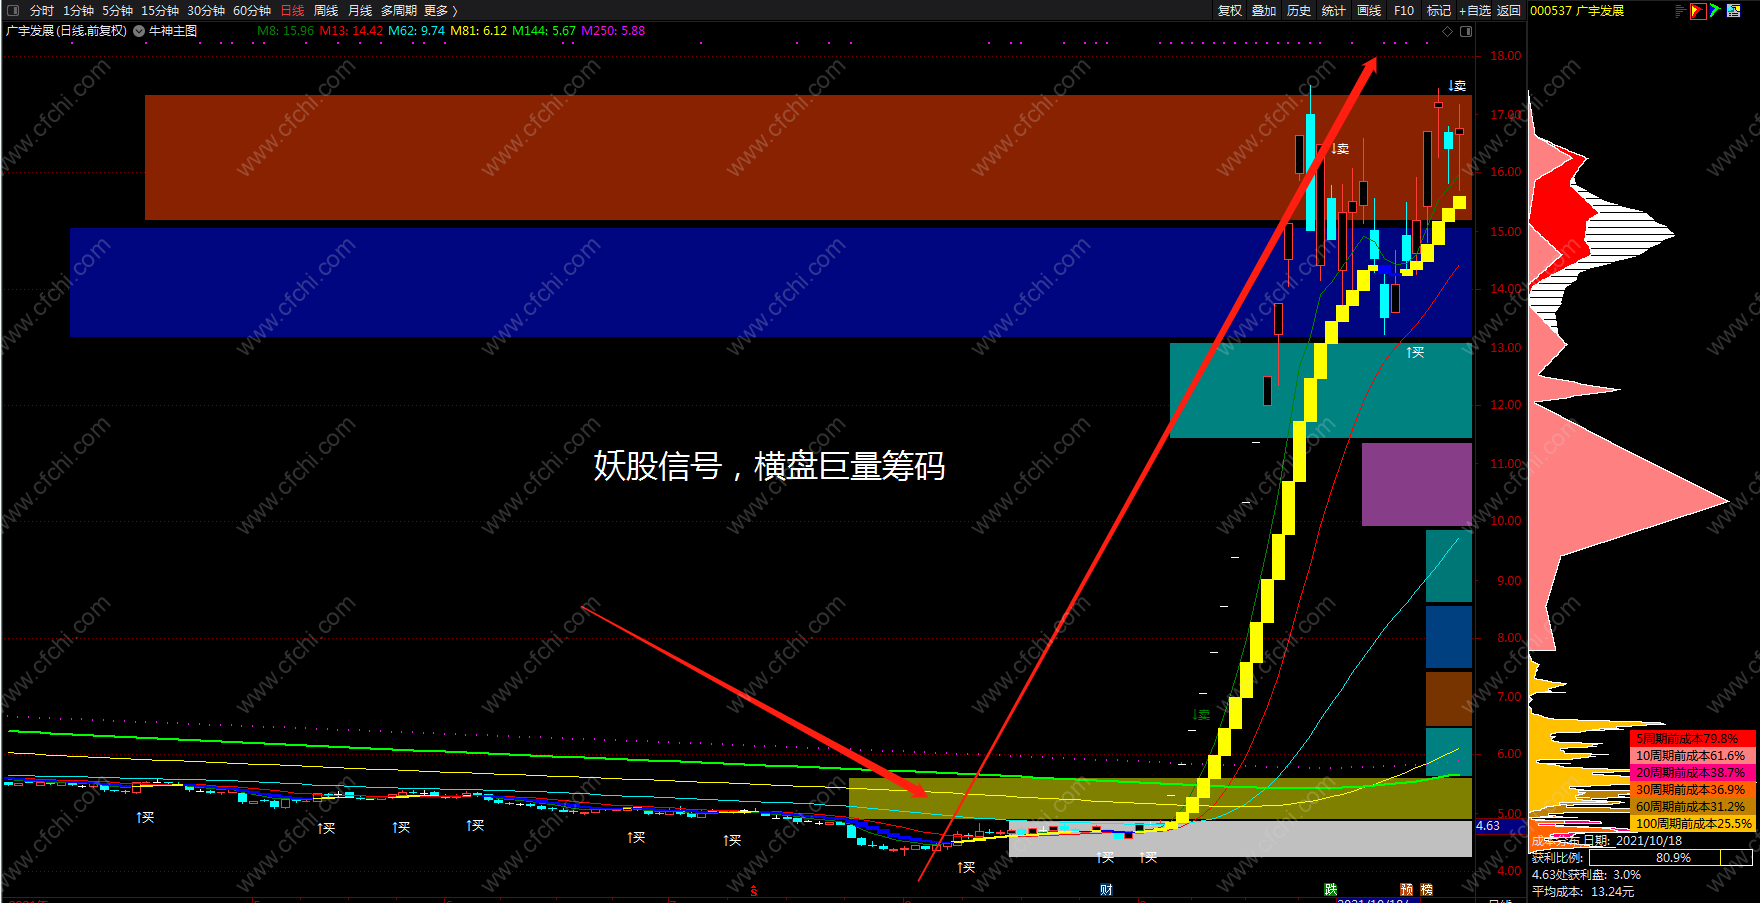Click the 广宇发展(日线,前复权) chart title
This screenshot has height=903, width=1760.
(66, 31)
